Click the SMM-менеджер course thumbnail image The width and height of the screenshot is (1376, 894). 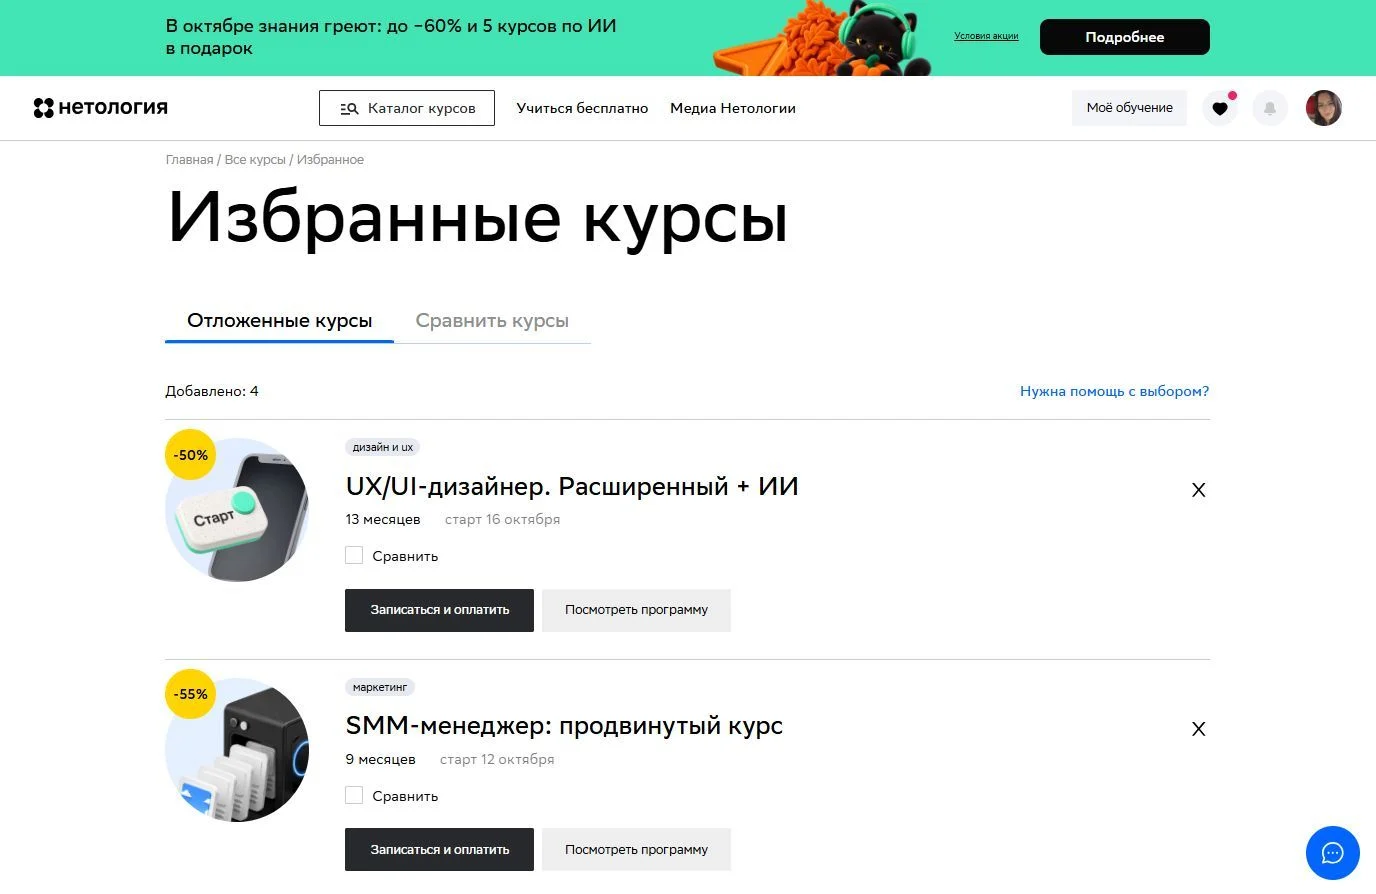[237, 750]
